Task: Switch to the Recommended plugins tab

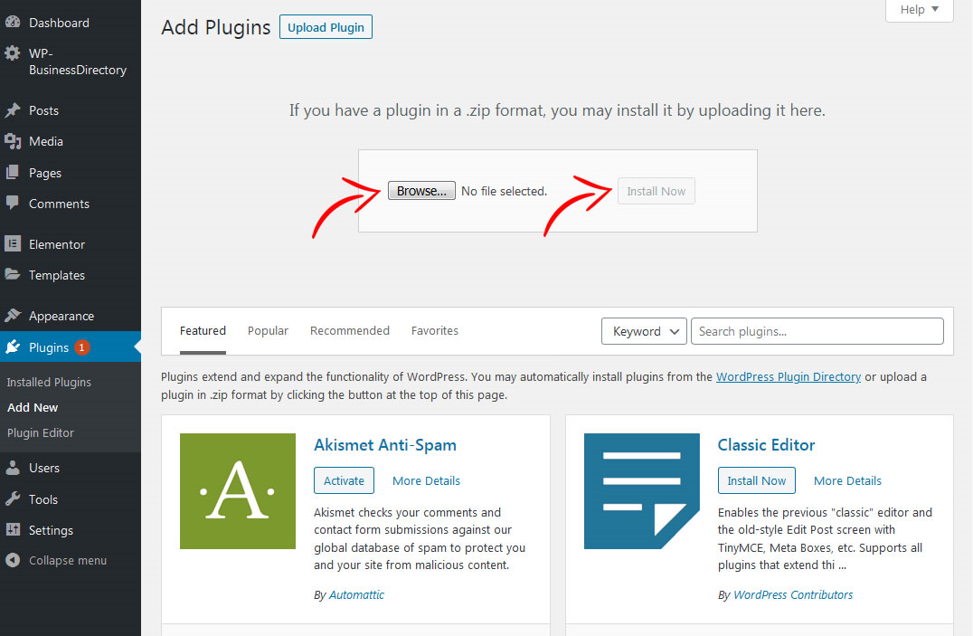Action: click(x=350, y=331)
